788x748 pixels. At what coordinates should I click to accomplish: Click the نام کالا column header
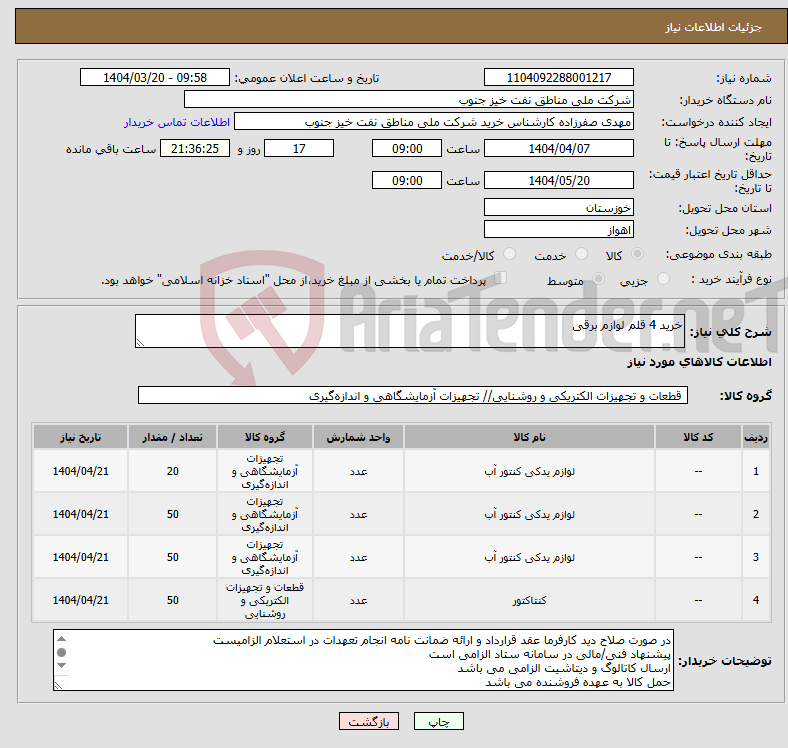click(529, 437)
